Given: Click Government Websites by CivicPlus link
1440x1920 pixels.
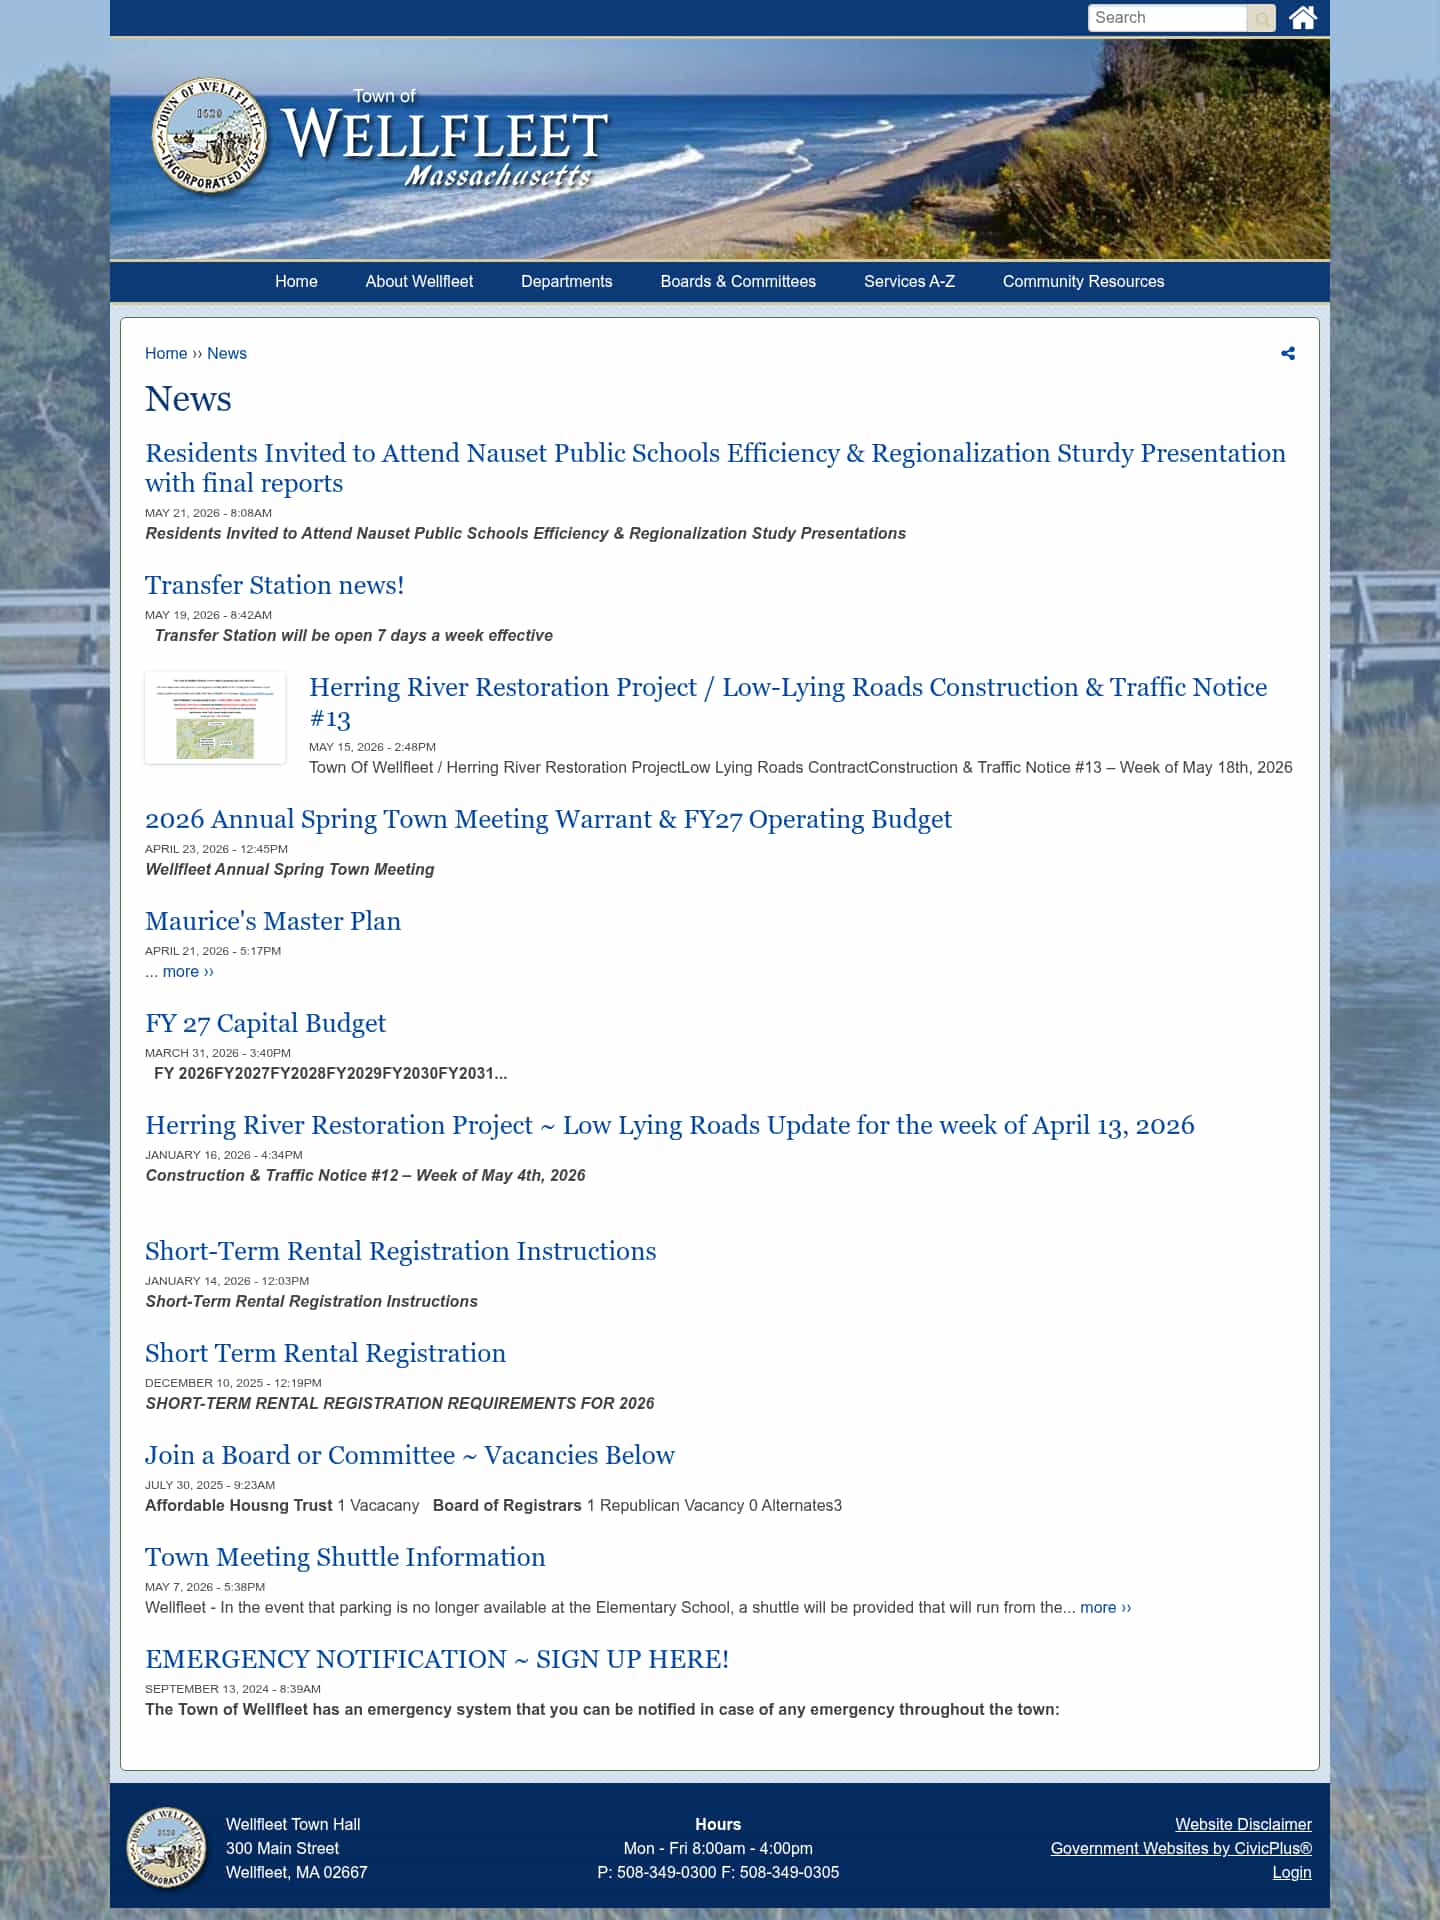Looking at the screenshot, I should click(x=1181, y=1848).
